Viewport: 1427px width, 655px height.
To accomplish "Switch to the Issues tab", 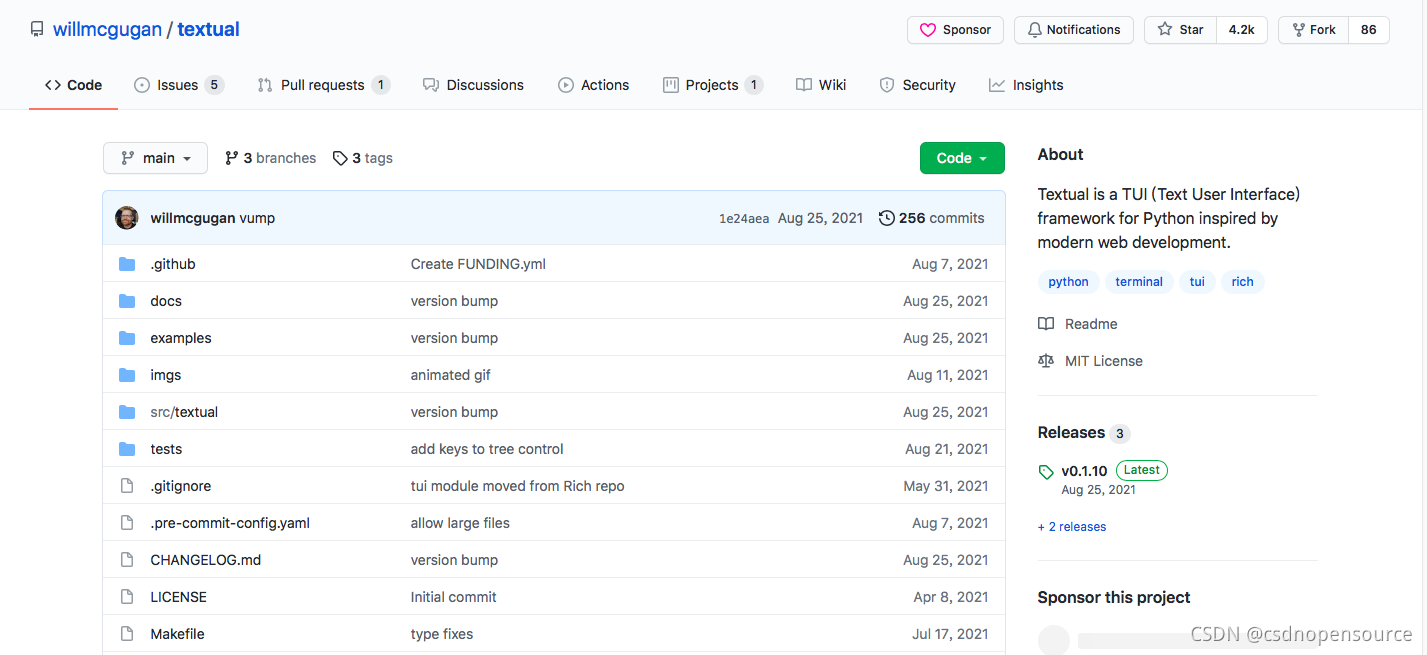I will 179,85.
